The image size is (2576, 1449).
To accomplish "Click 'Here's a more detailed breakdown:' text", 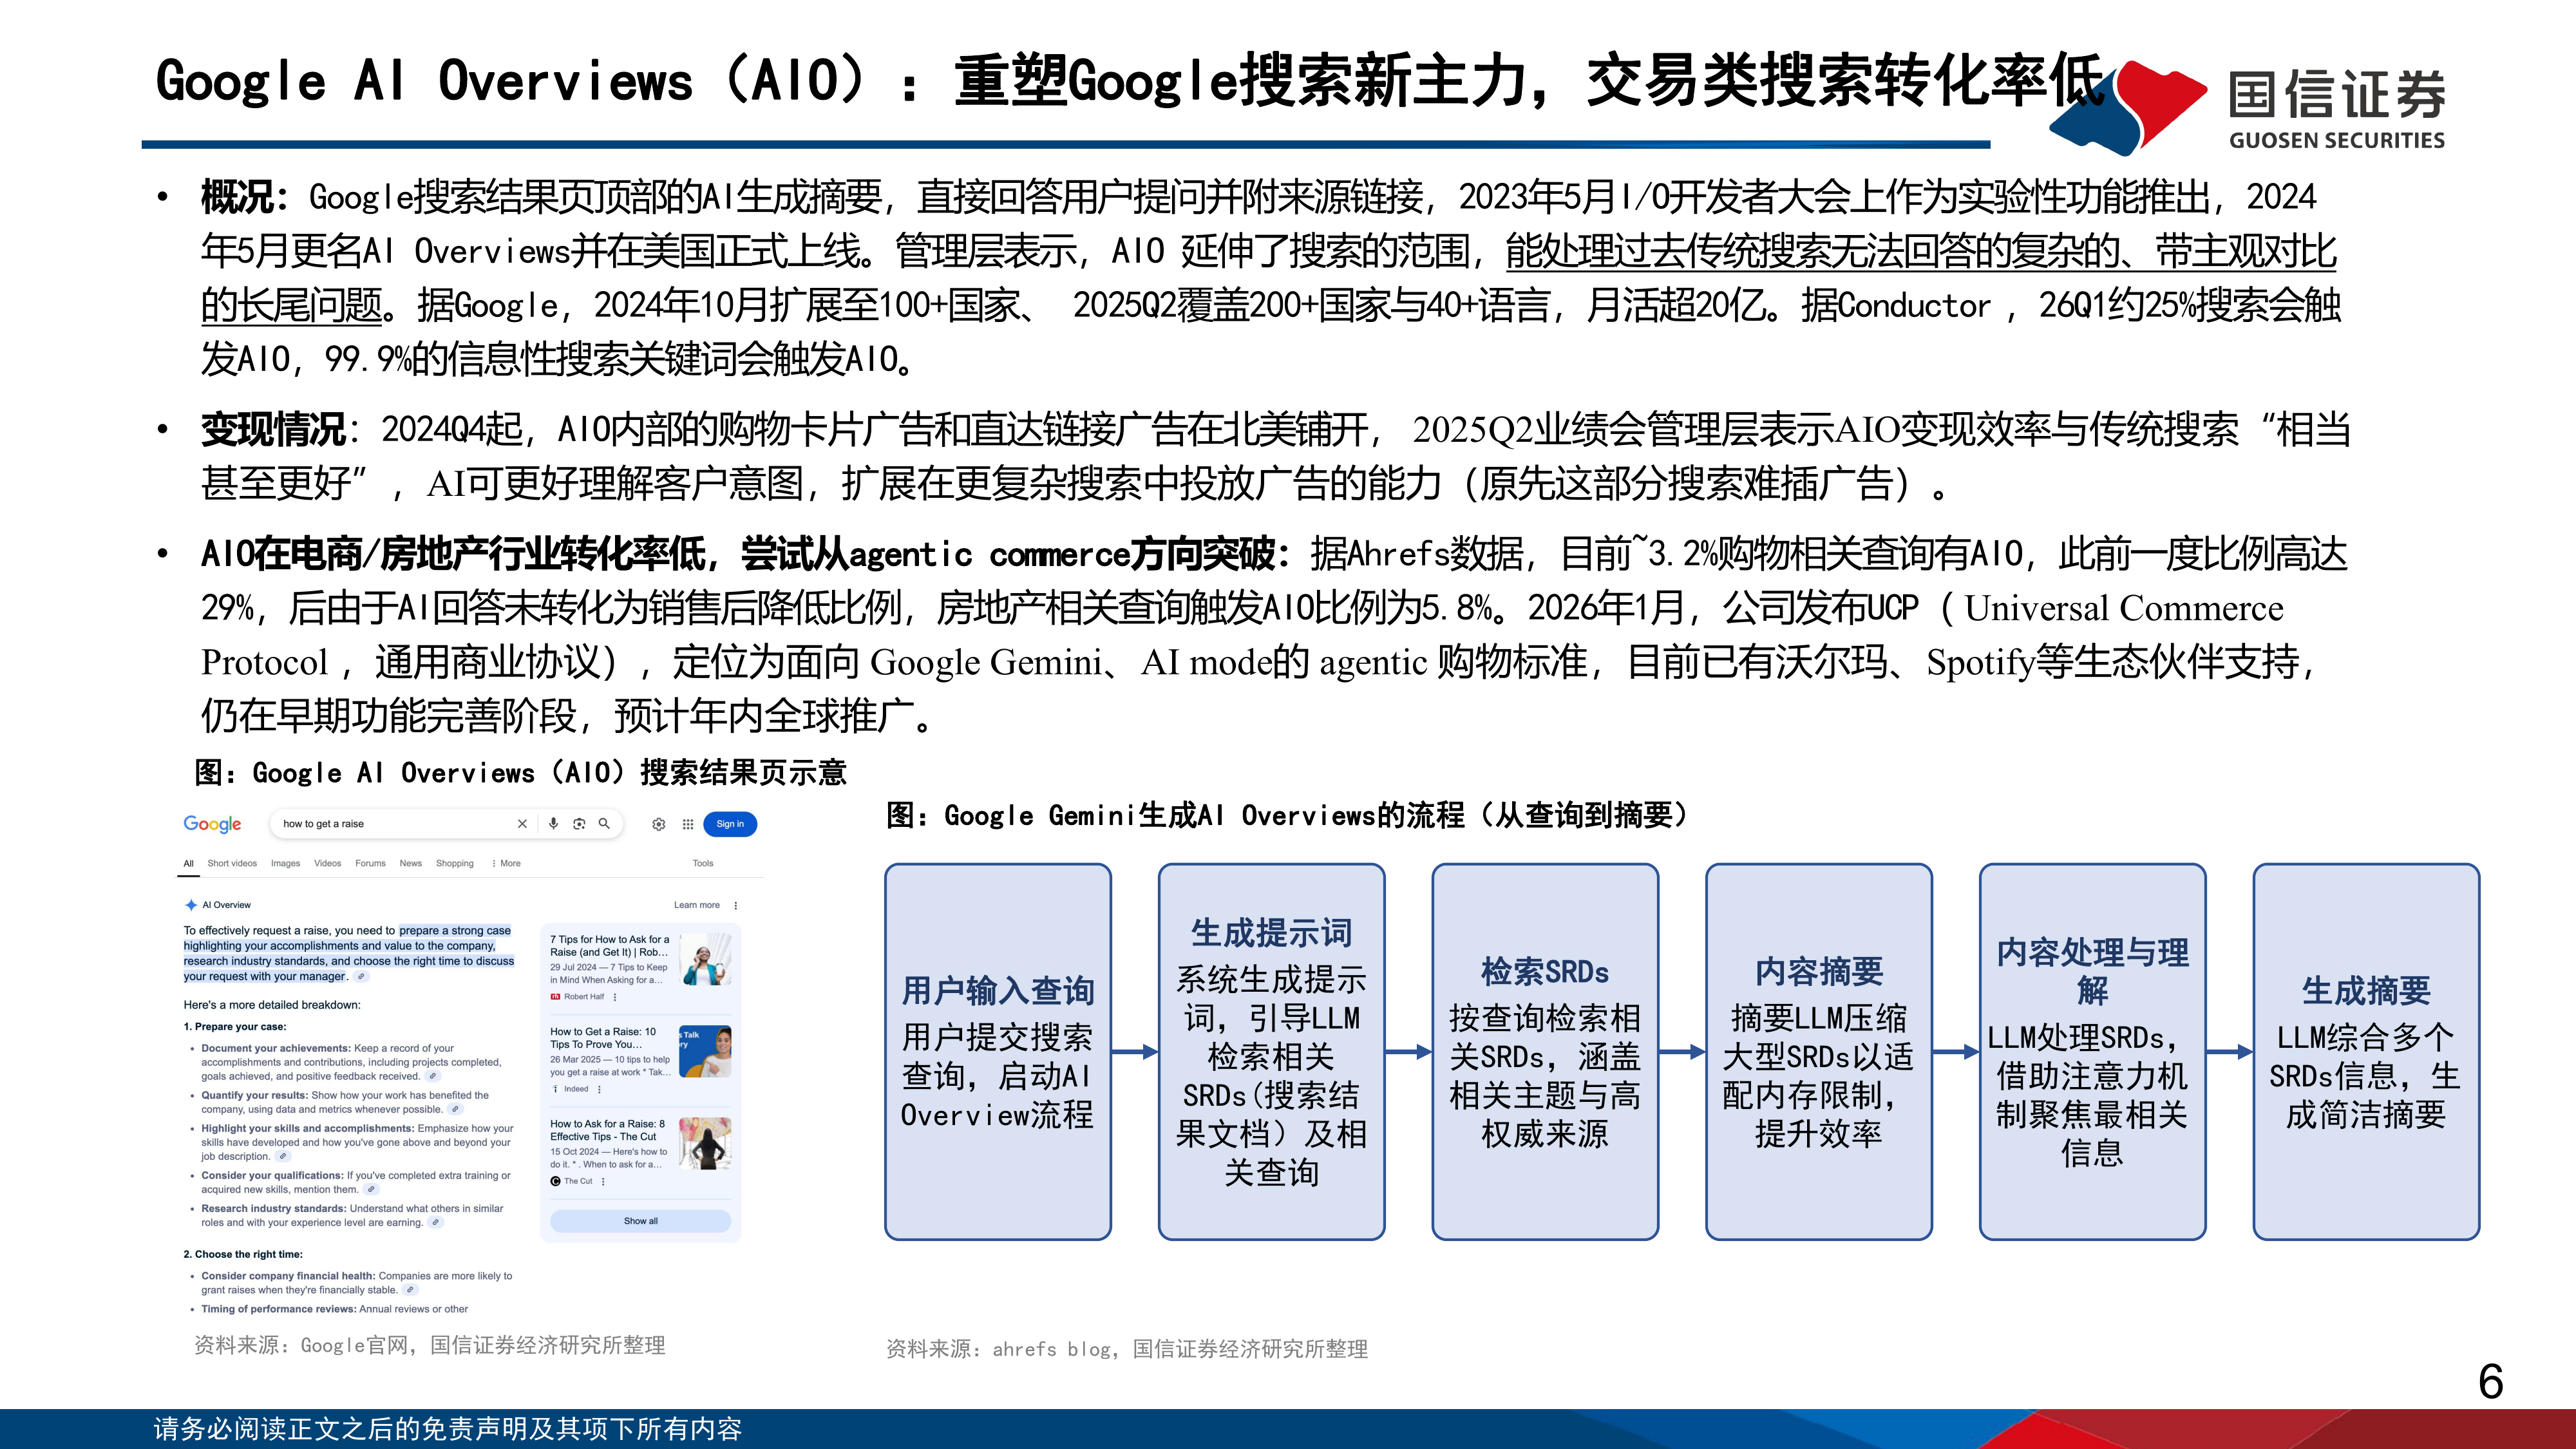I will 272,1005.
